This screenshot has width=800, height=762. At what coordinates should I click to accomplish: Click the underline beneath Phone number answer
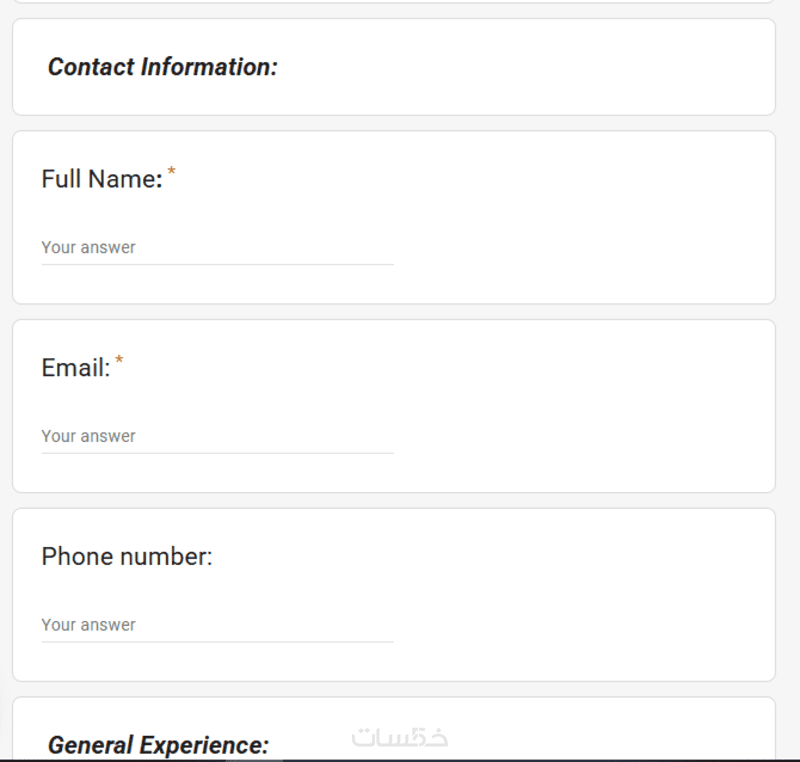tap(217, 642)
